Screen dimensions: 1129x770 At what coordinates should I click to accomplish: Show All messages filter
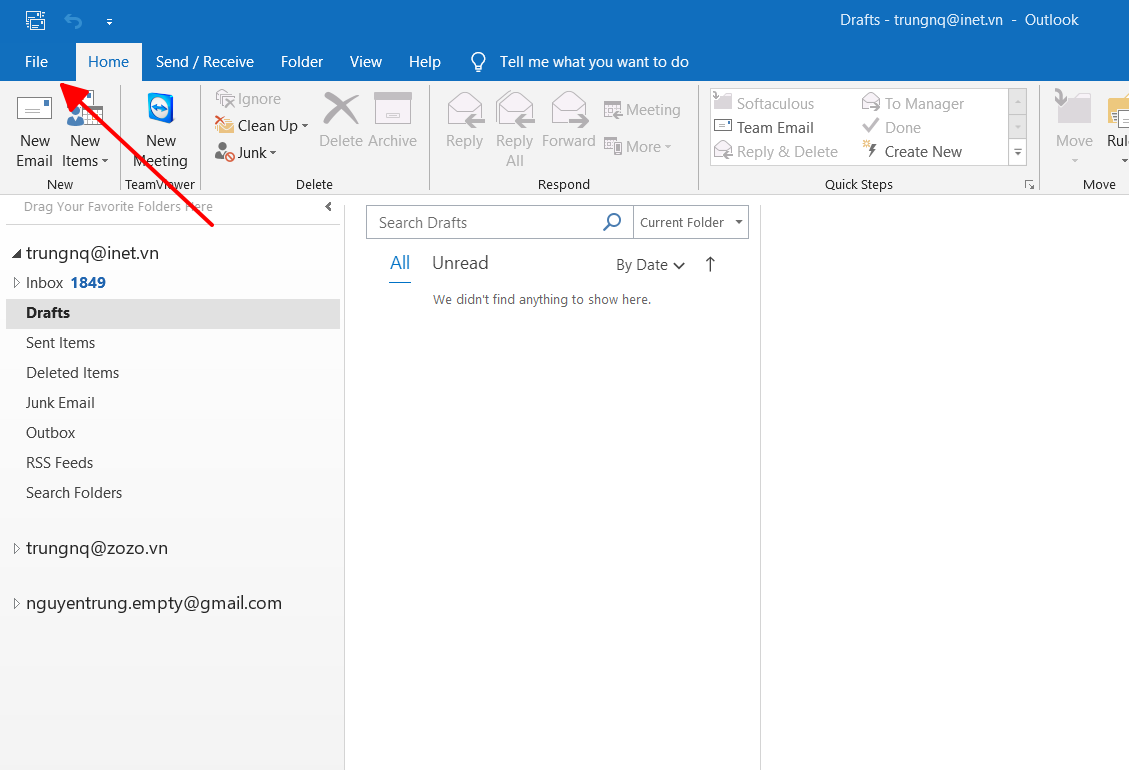click(x=400, y=264)
